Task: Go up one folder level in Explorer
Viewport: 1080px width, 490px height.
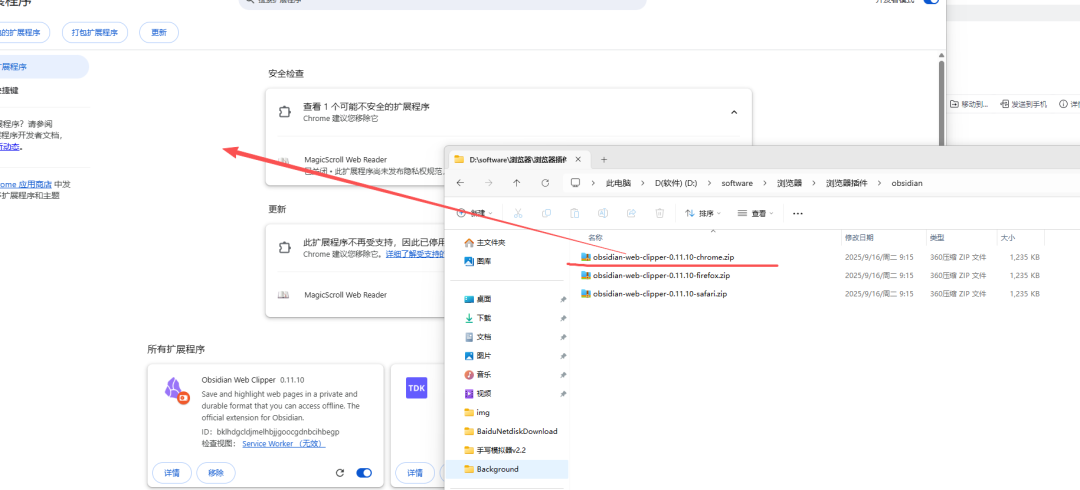Action: 516,183
